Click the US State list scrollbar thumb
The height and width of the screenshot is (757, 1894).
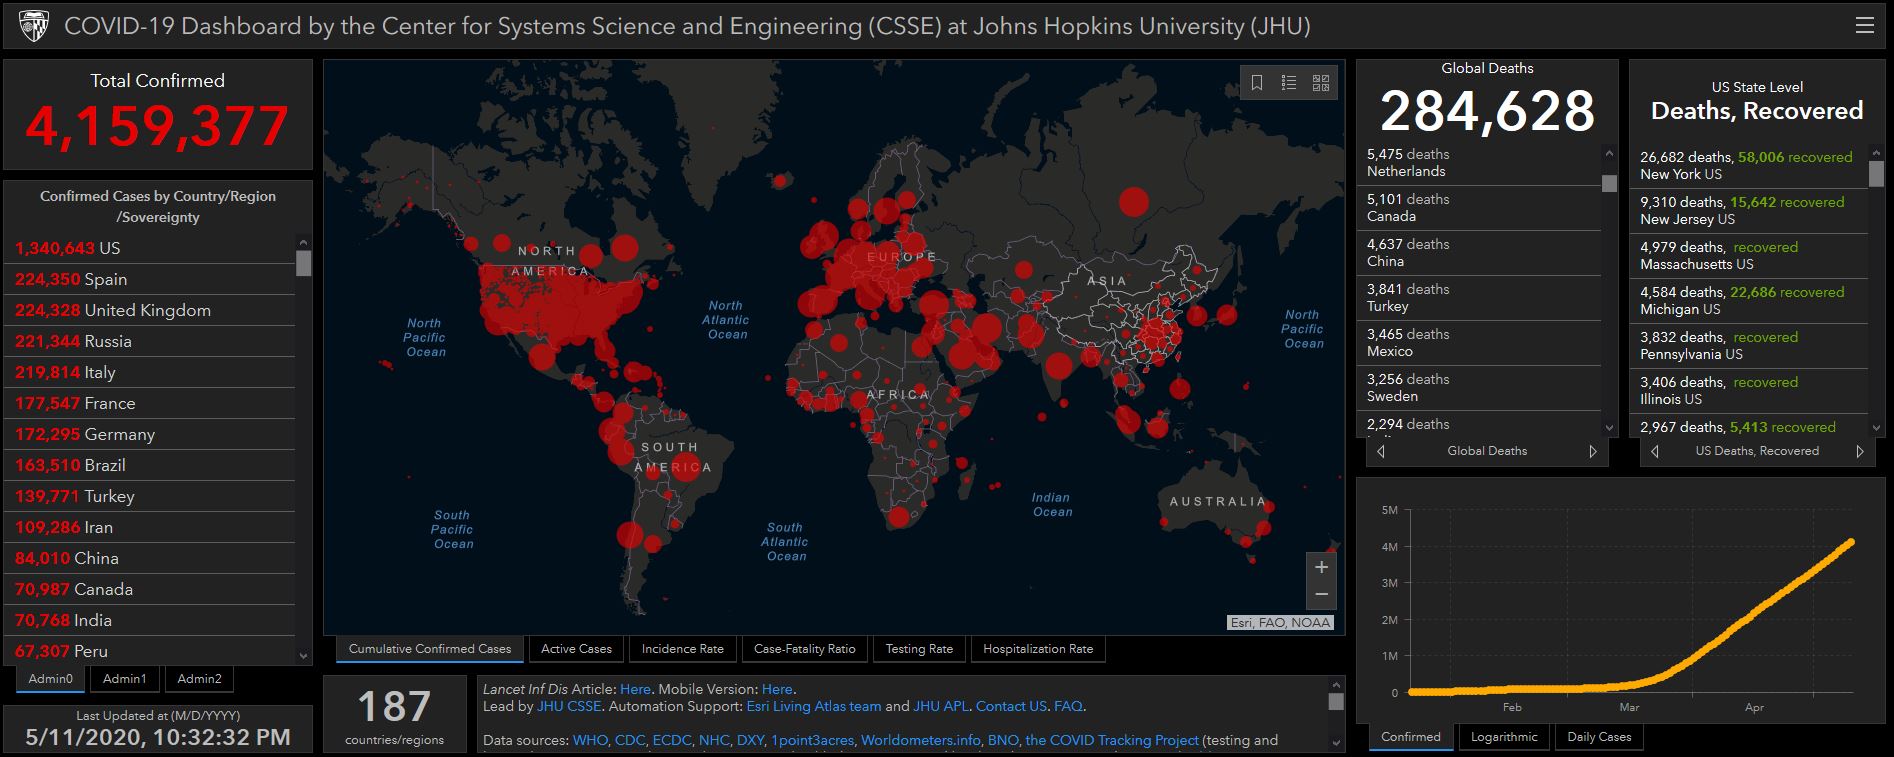(1876, 174)
